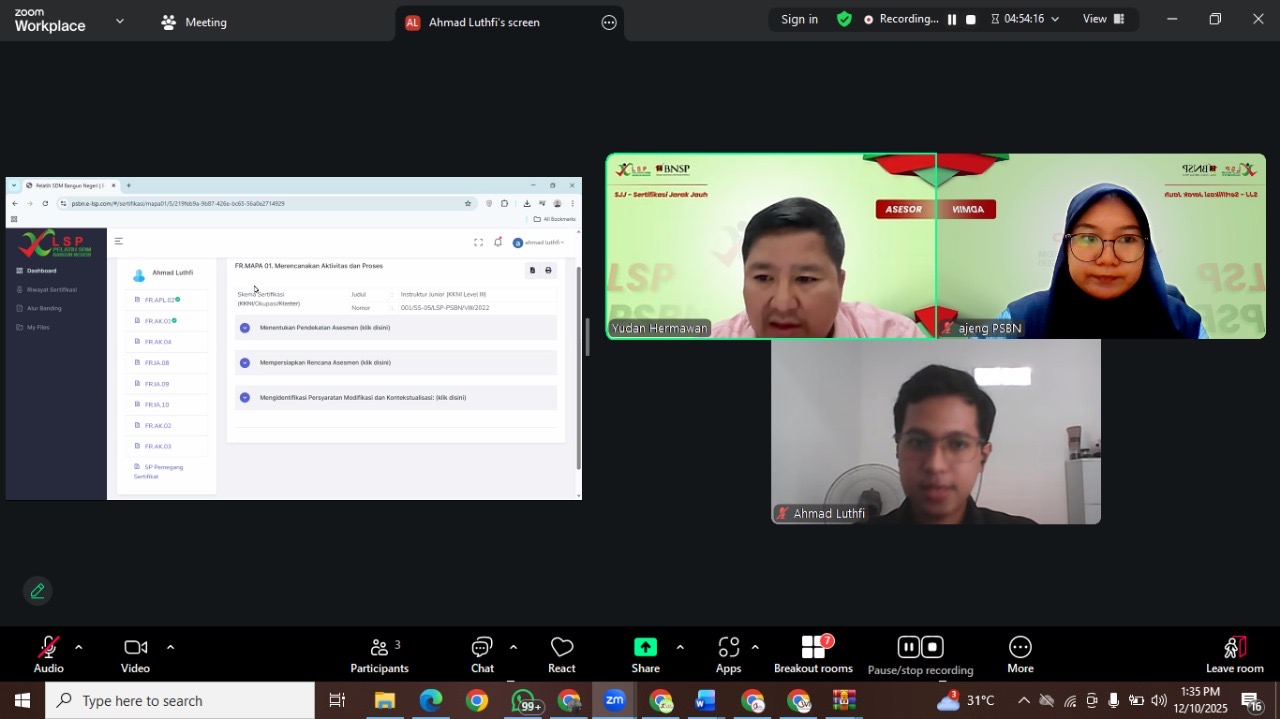
Task: Select the Ahmad Luthfi's screen tab
Action: click(x=484, y=22)
